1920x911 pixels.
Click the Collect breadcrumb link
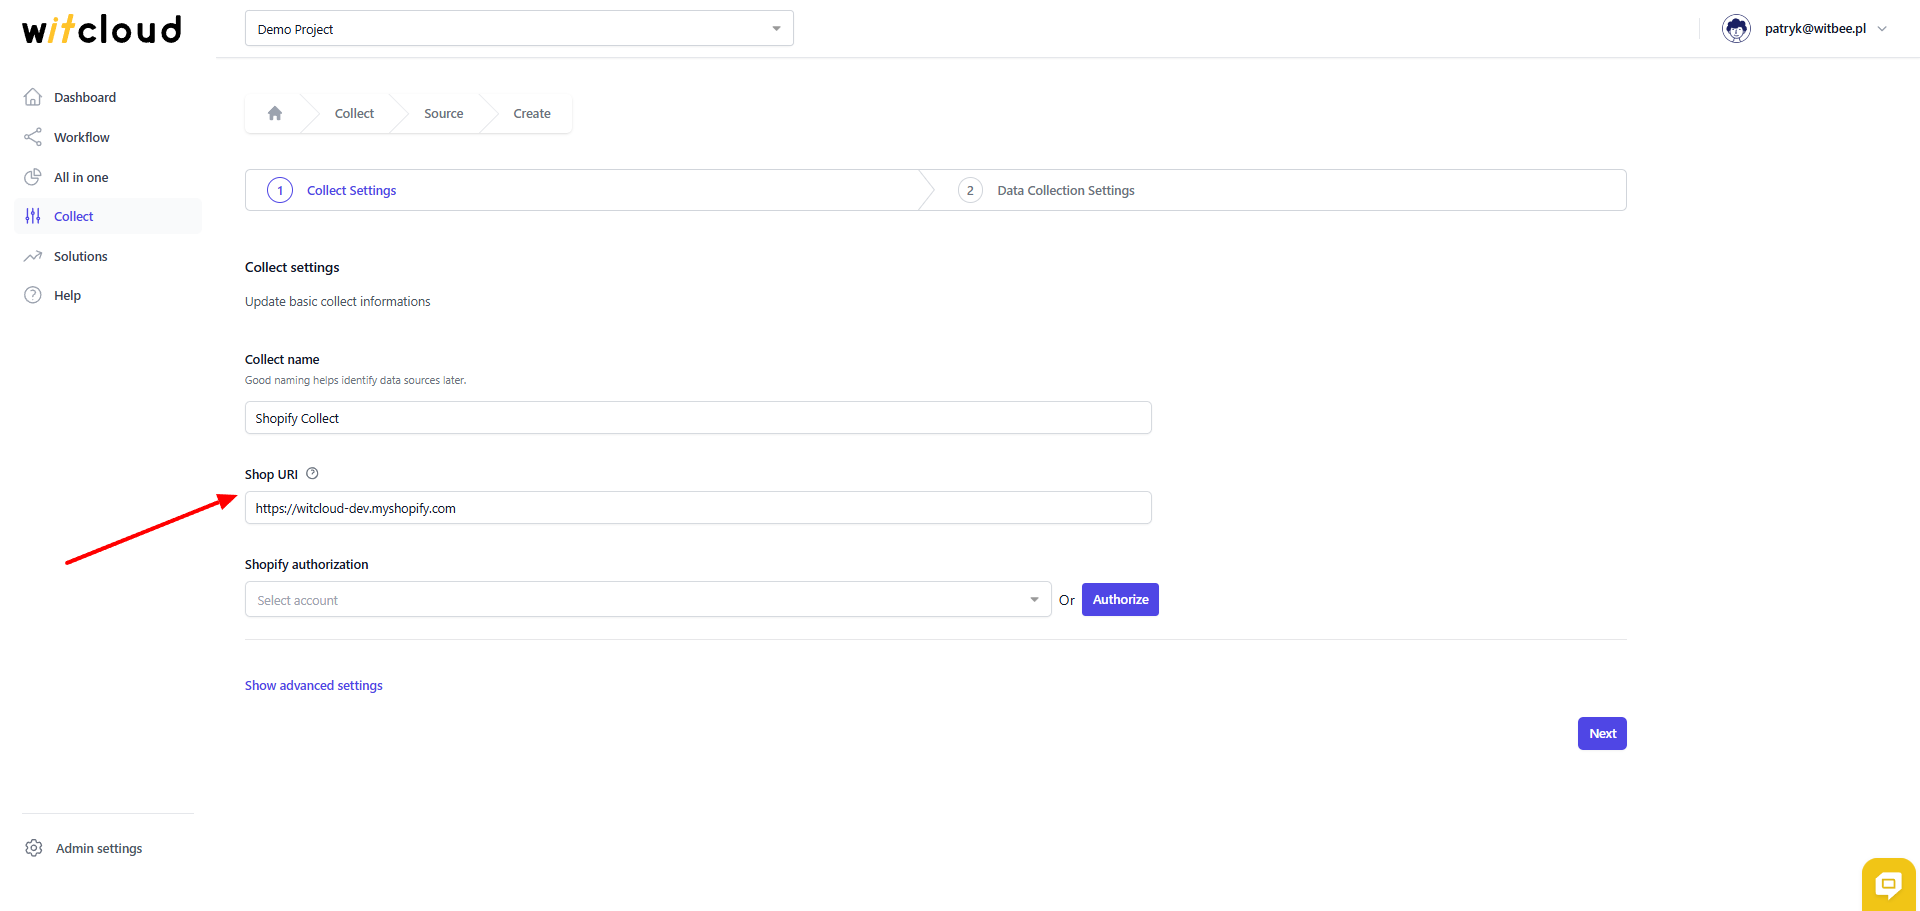tap(354, 114)
